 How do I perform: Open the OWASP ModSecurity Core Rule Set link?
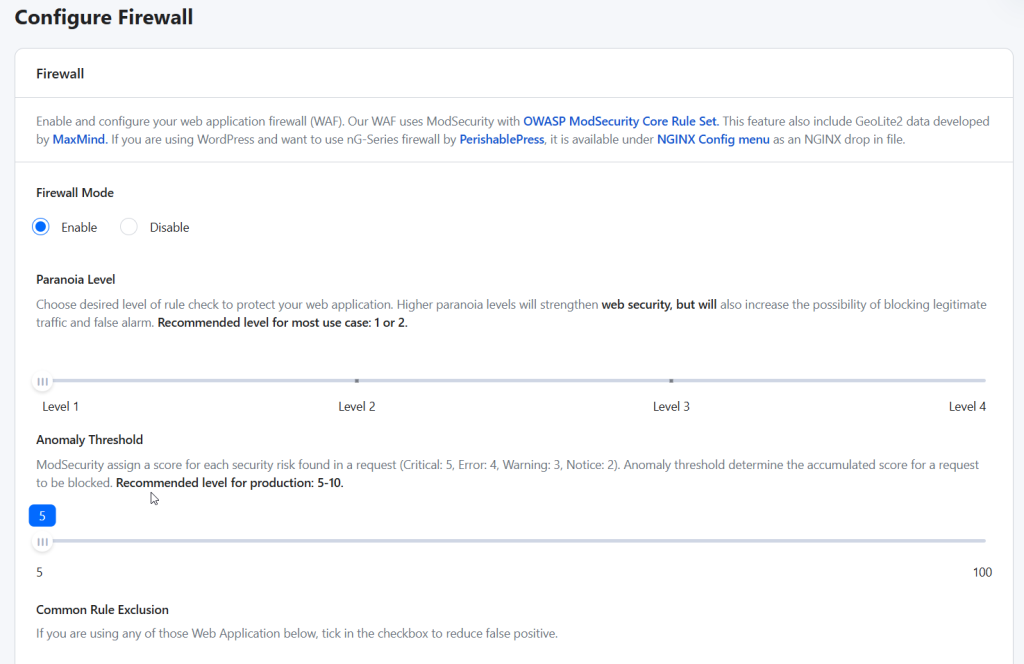(x=619, y=120)
